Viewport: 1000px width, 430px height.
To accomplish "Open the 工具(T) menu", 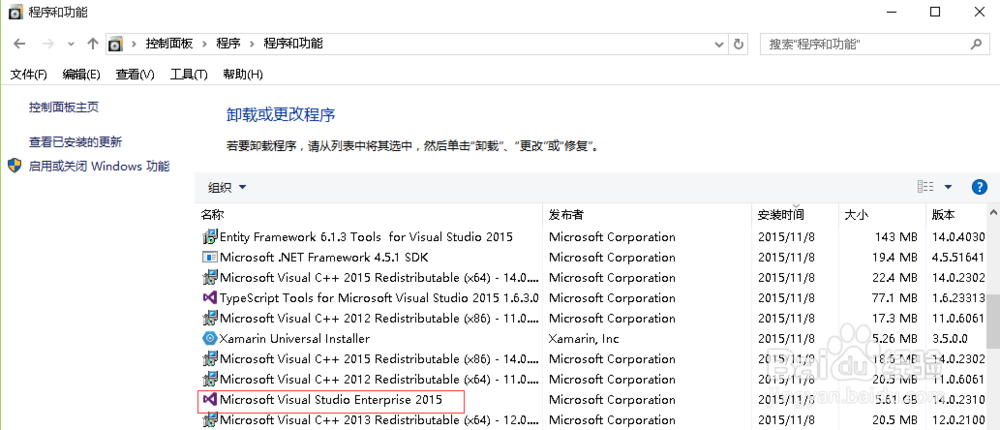I will point(189,75).
